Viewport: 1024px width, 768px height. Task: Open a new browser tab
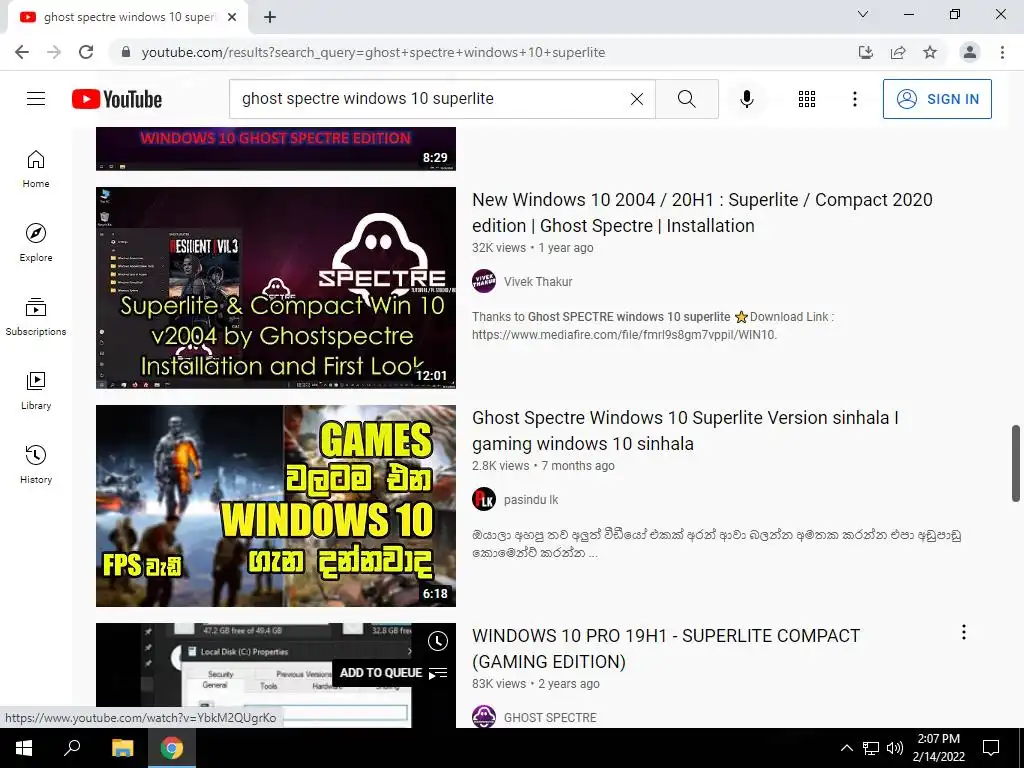click(270, 17)
